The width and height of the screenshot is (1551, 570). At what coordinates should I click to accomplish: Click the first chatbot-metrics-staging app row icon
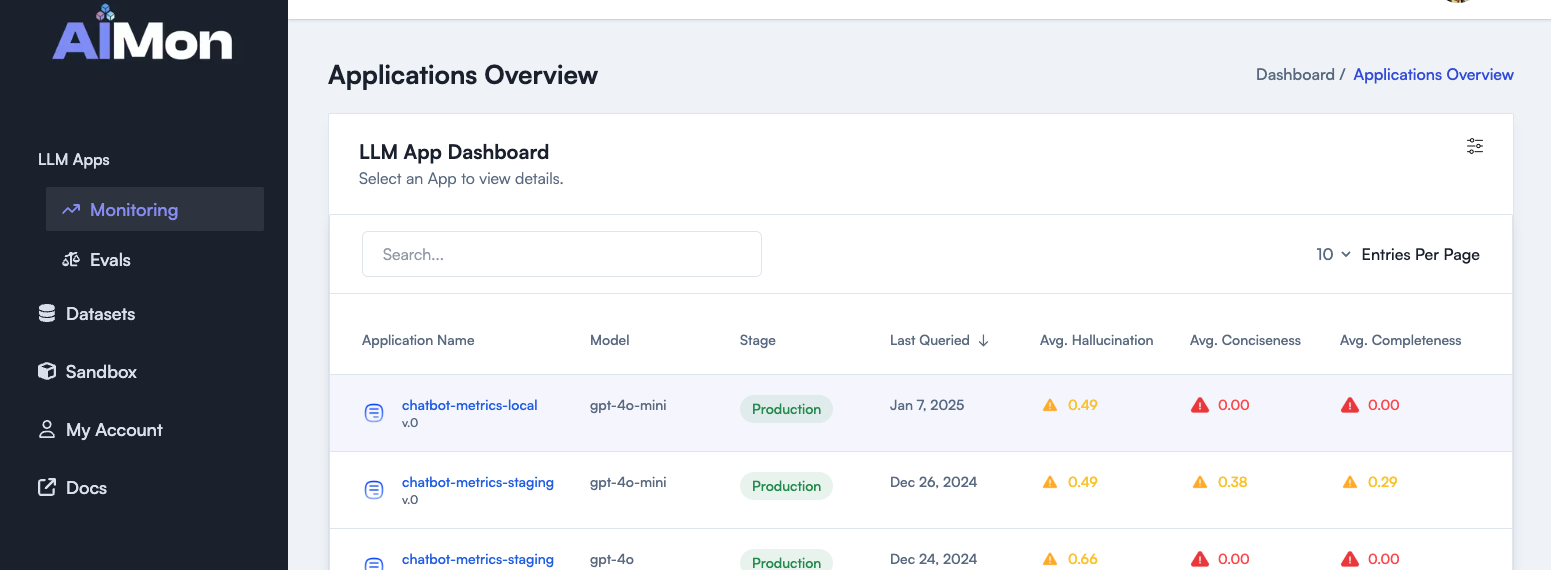(374, 490)
